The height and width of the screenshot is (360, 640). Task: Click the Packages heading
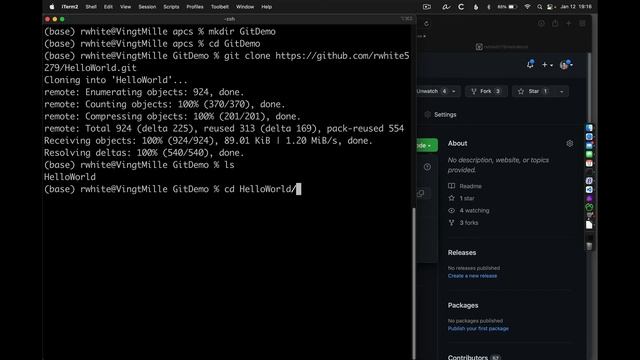[463, 305]
